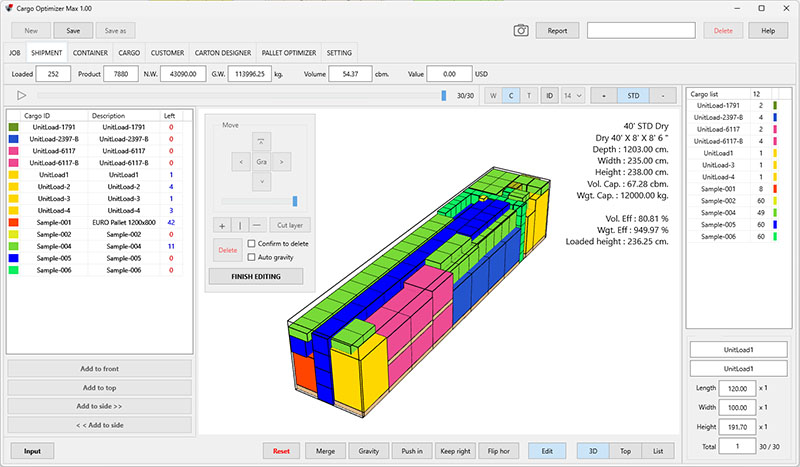This screenshot has width=800, height=467.
Task: Click the Push in button
Action: point(412,451)
